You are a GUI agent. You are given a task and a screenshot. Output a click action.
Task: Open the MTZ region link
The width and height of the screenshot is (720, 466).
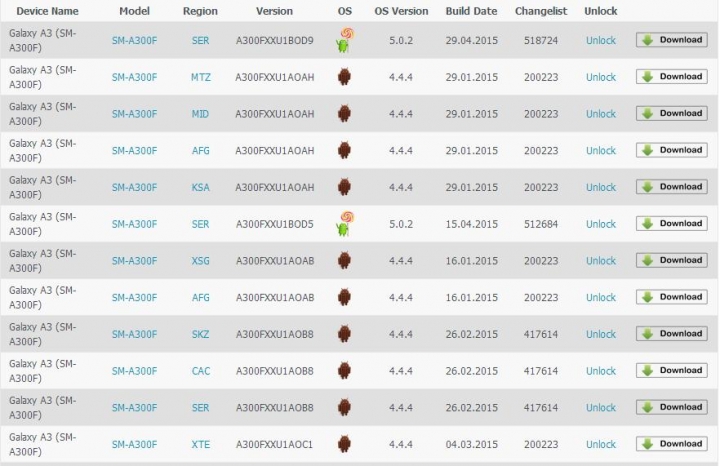coord(201,77)
